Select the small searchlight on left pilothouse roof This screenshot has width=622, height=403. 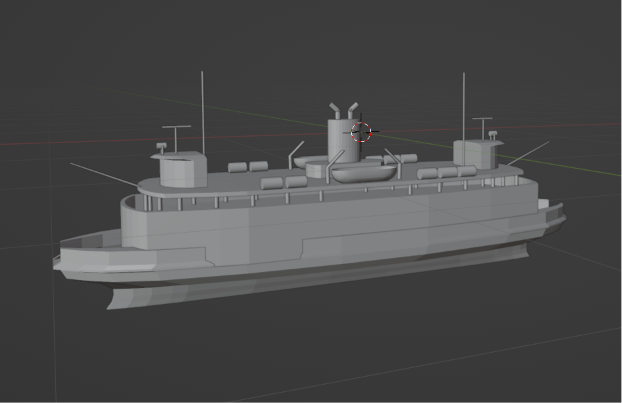point(161,148)
